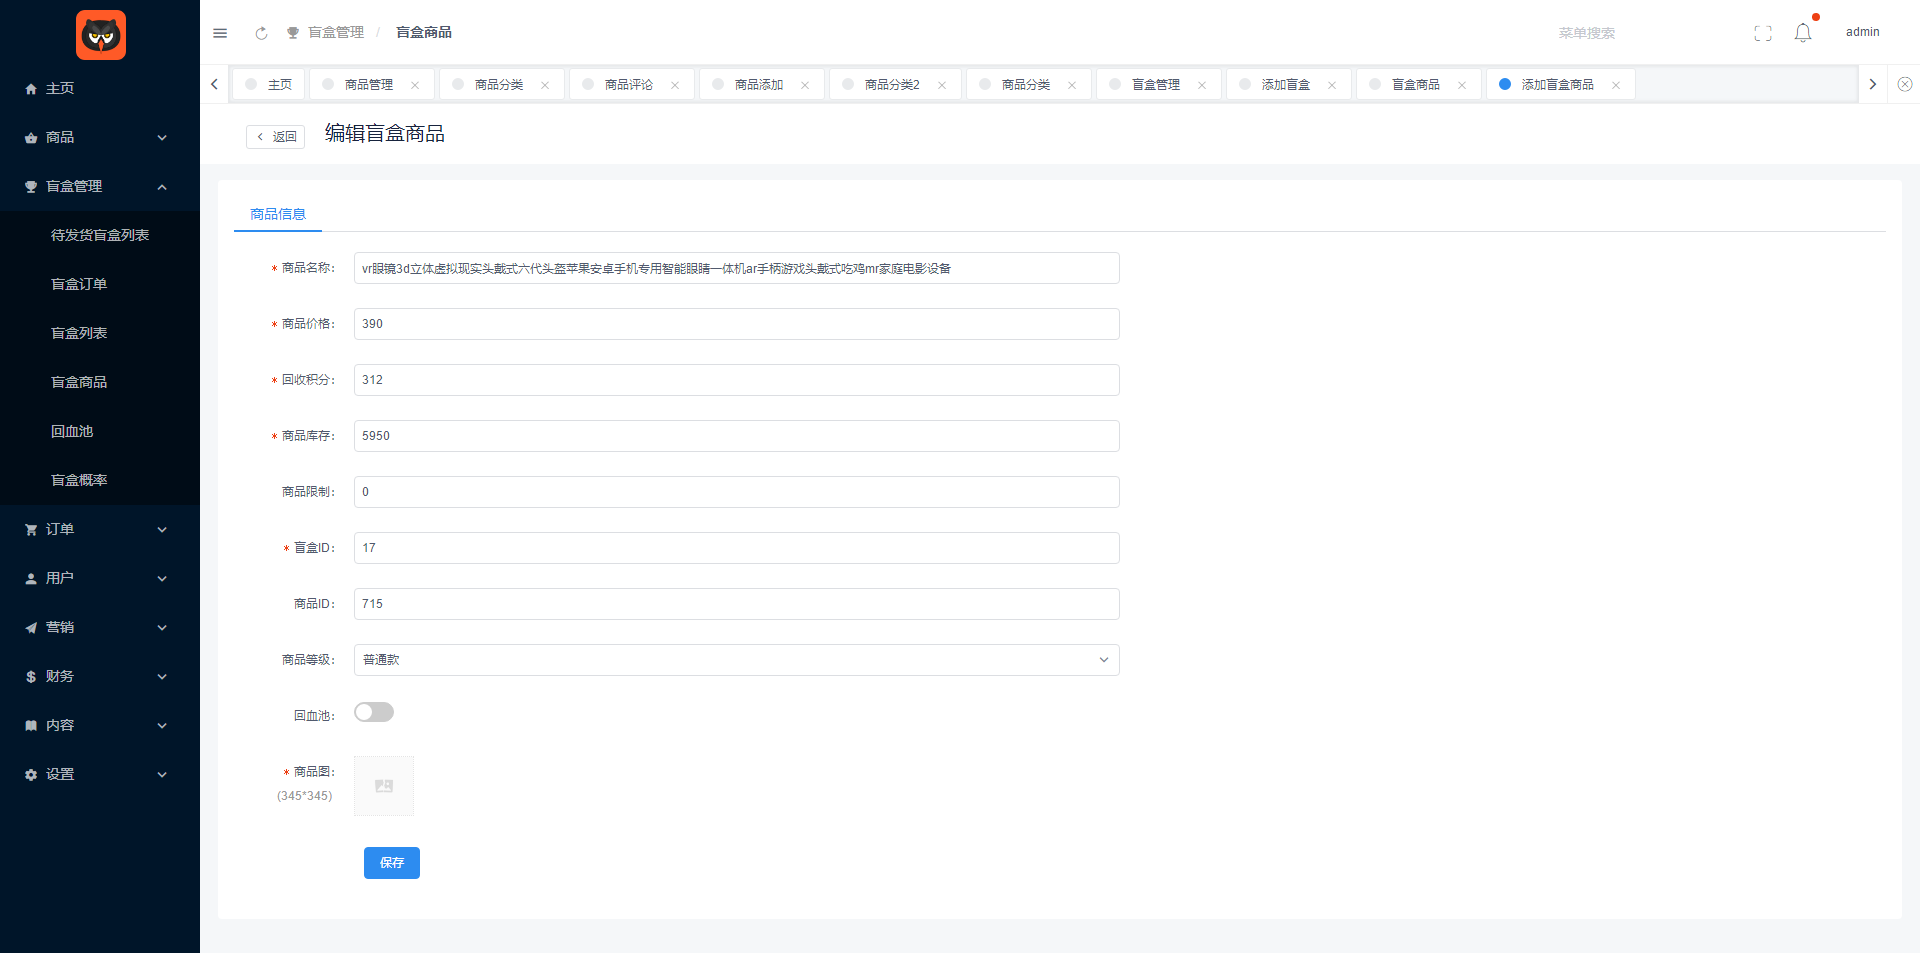Go to 主页 in sidebar
1920x953 pixels.
pos(100,88)
